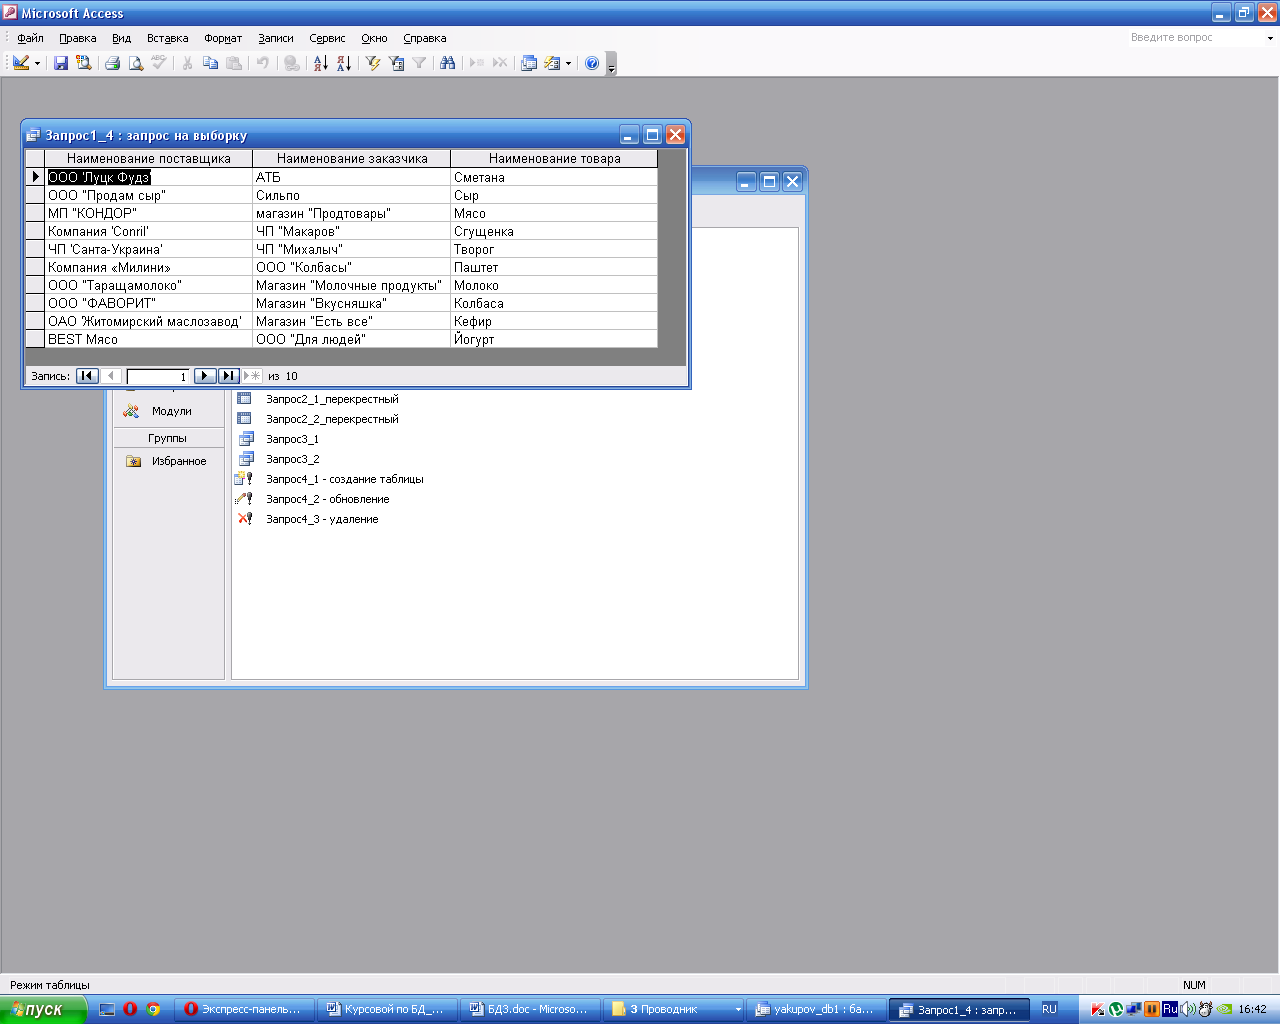The image size is (1280, 1024).
Task: Open the Вставка menu
Action: [x=167, y=38]
